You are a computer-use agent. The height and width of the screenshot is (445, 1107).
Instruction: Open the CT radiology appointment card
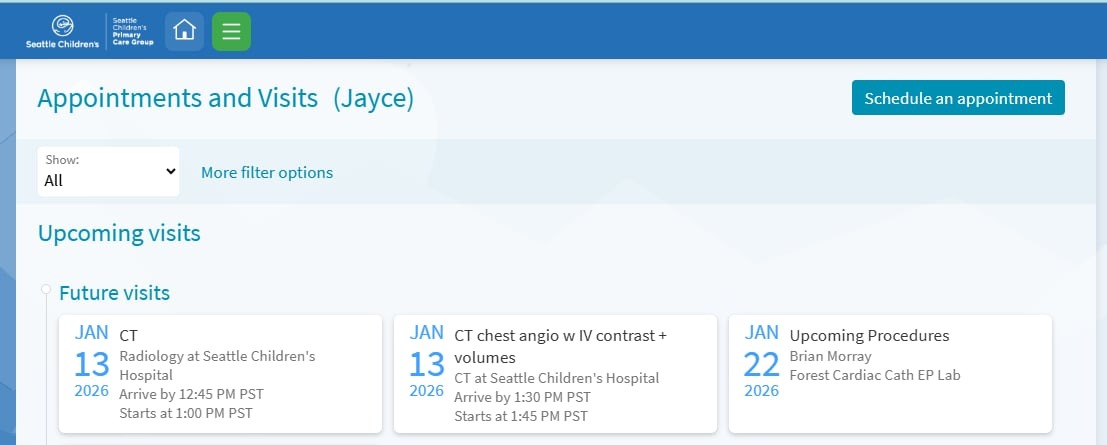pyautogui.click(x=220, y=374)
